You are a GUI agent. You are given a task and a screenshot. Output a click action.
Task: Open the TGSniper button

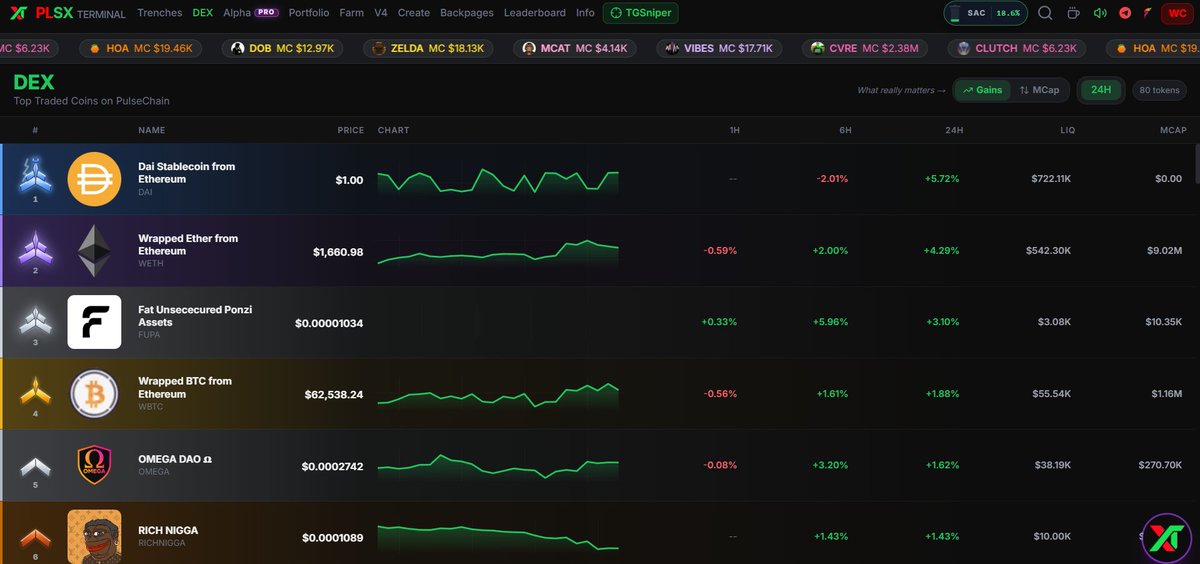(x=640, y=13)
